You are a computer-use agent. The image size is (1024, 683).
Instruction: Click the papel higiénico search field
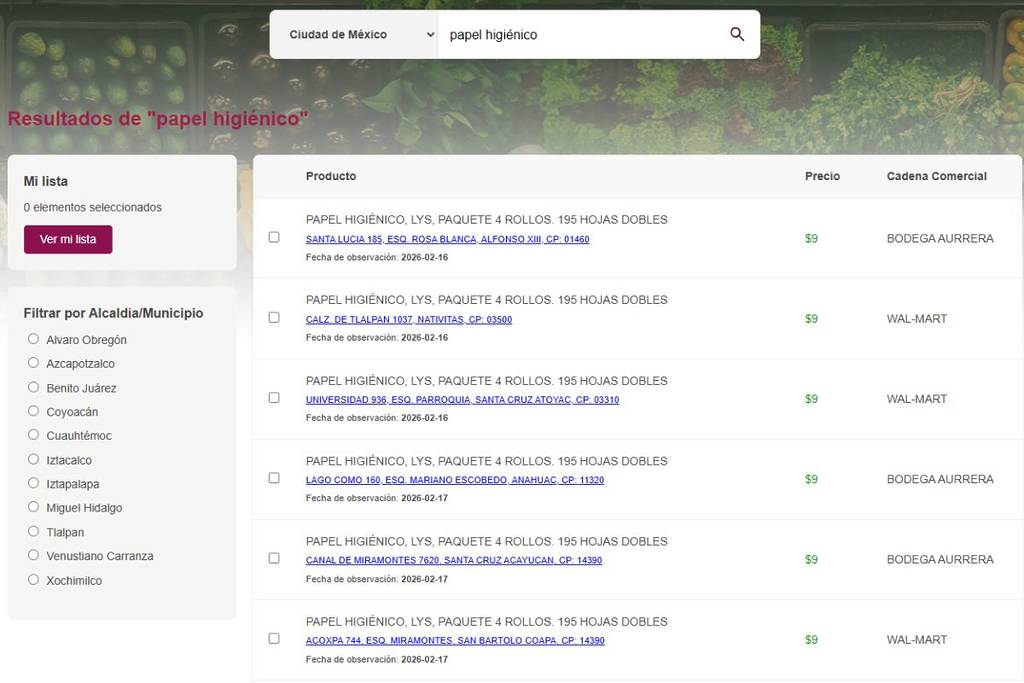tap(580, 34)
